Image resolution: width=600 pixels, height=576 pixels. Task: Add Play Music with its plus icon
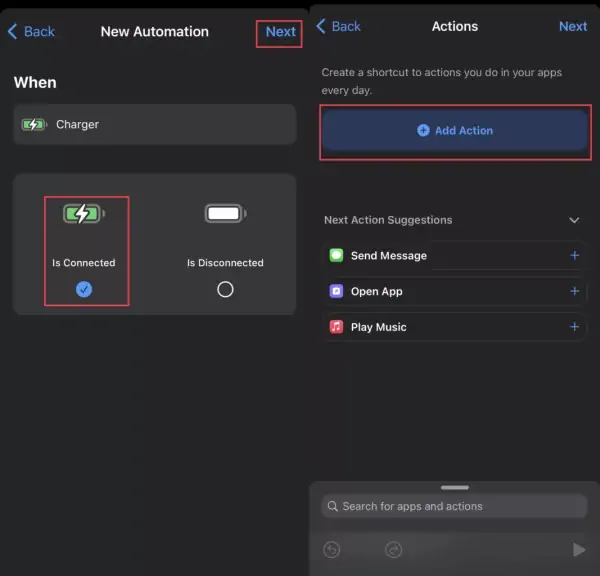574,327
